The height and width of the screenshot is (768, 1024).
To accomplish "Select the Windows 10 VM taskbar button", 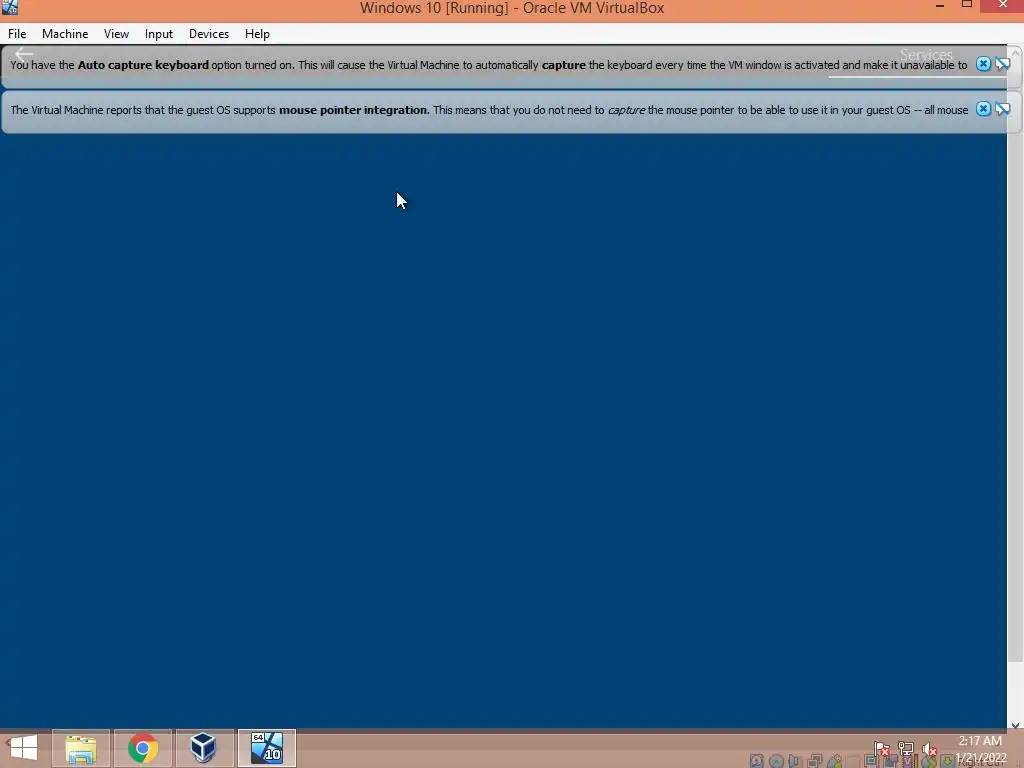I will (x=266, y=748).
